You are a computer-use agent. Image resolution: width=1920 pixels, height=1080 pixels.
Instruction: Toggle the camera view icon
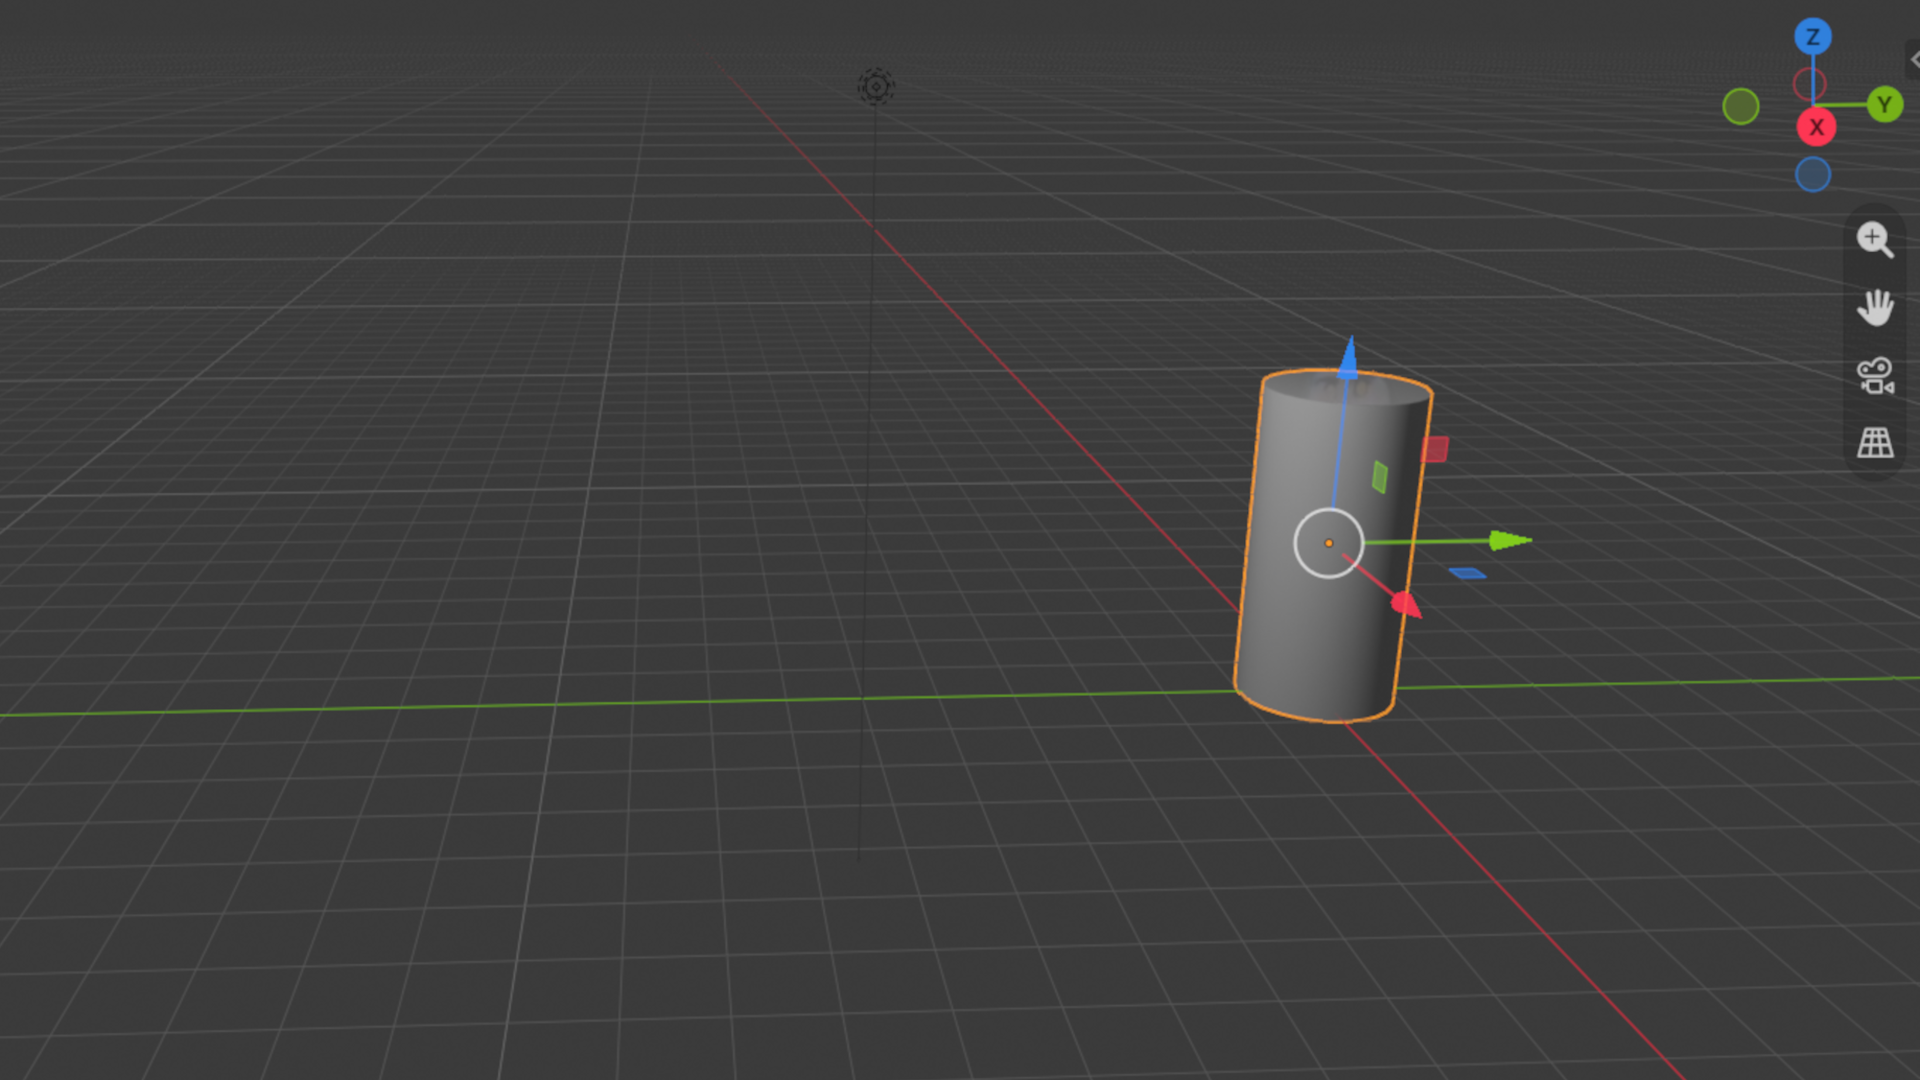coord(1875,376)
